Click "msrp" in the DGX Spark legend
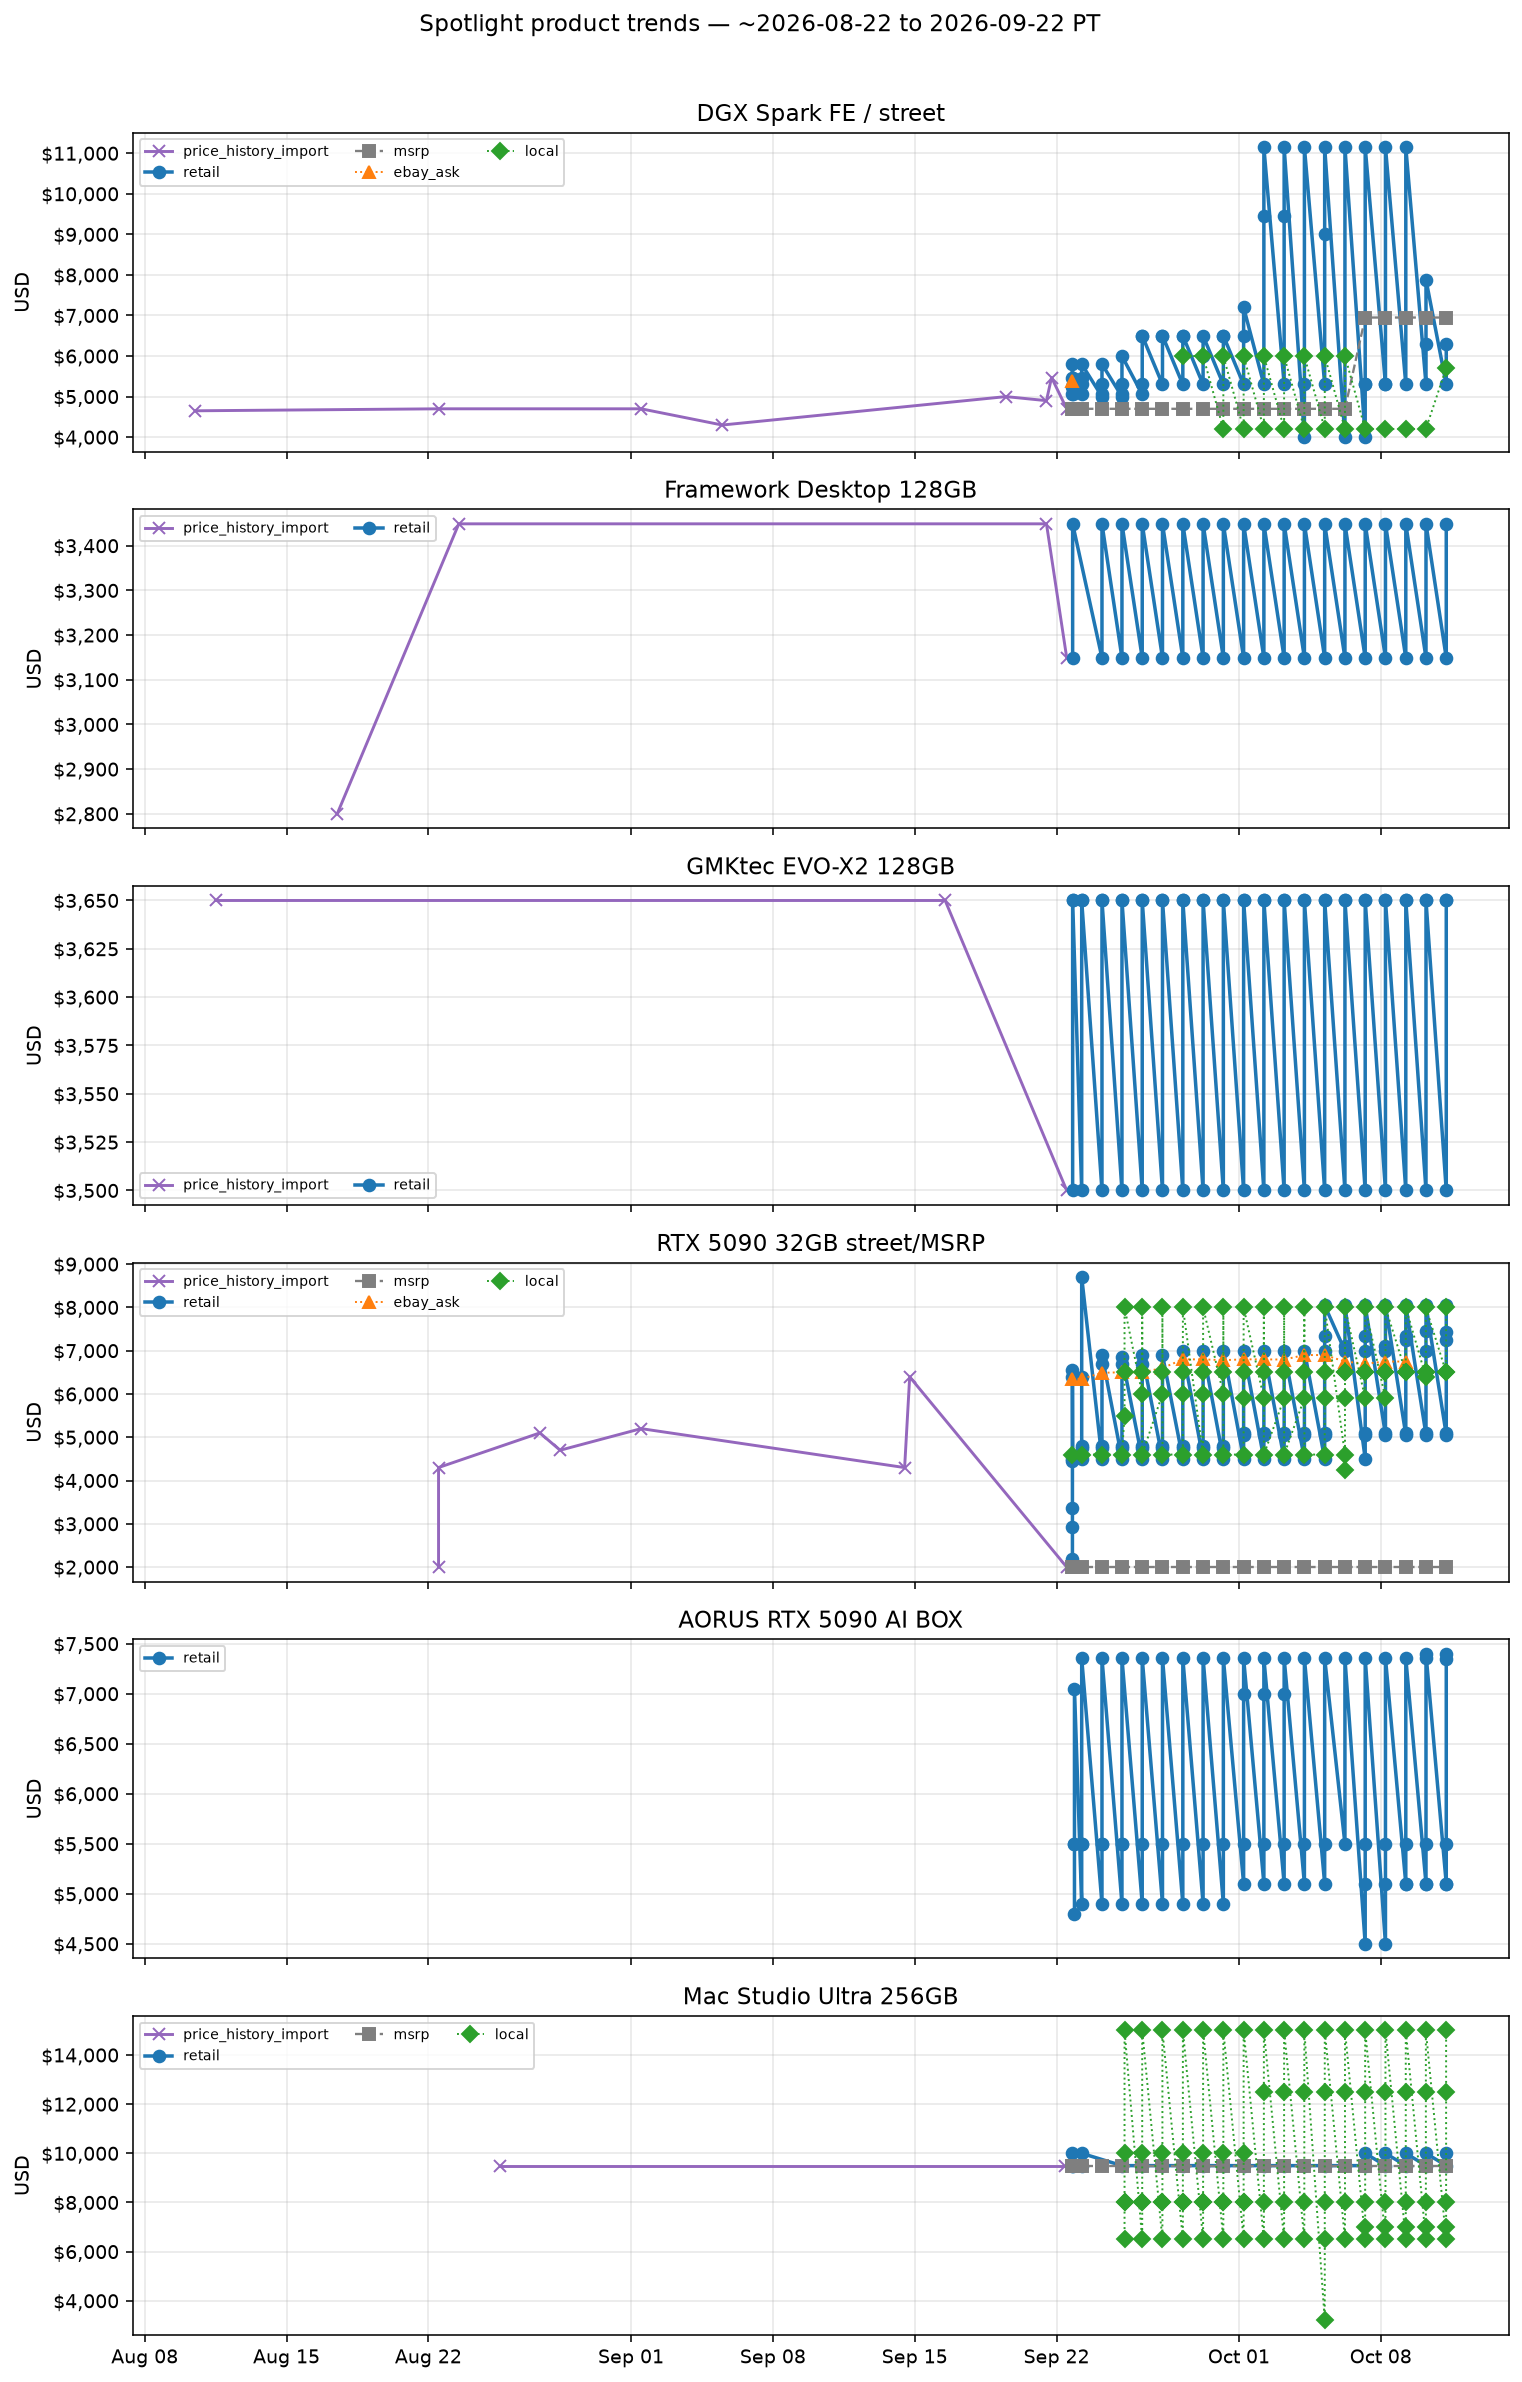 click(x=411, y=151)
